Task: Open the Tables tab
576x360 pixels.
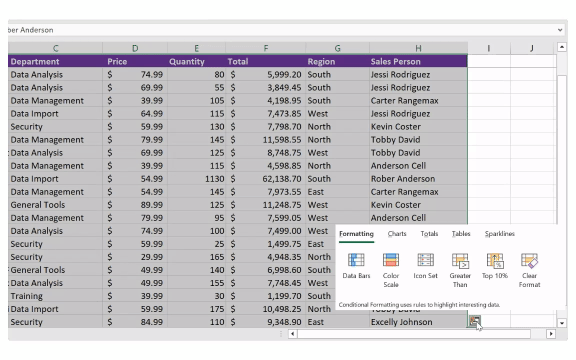Action: coord(461,234)
